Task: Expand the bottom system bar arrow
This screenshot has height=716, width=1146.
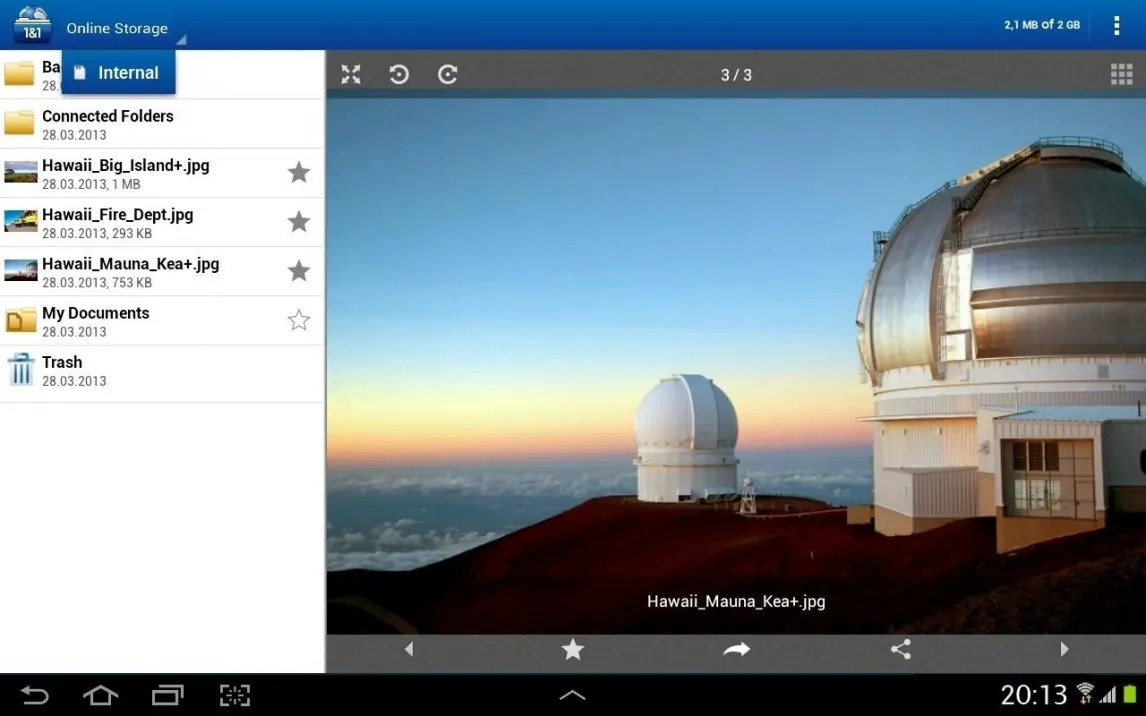Action: [572, 695]
